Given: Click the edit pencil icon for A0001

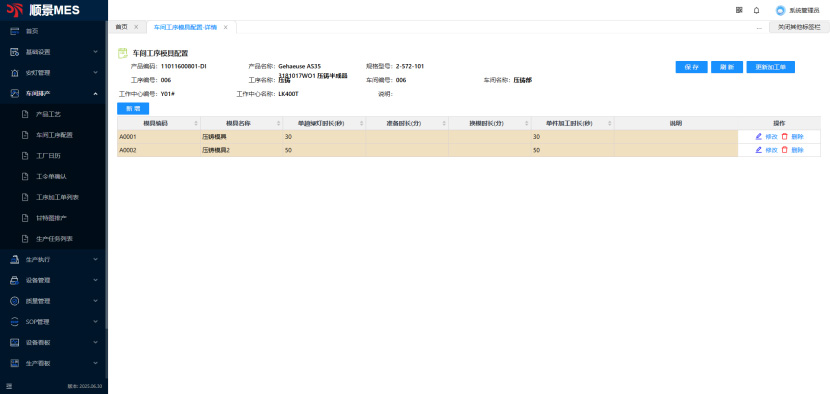Looking at the screenshot, I should pos(759,137).
